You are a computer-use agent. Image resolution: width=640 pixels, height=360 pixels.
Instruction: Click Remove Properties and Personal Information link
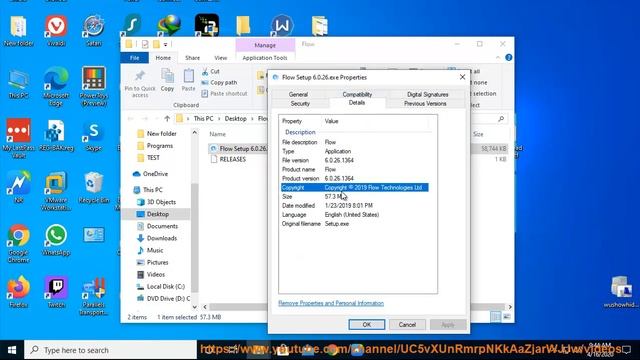coord(331,303)
